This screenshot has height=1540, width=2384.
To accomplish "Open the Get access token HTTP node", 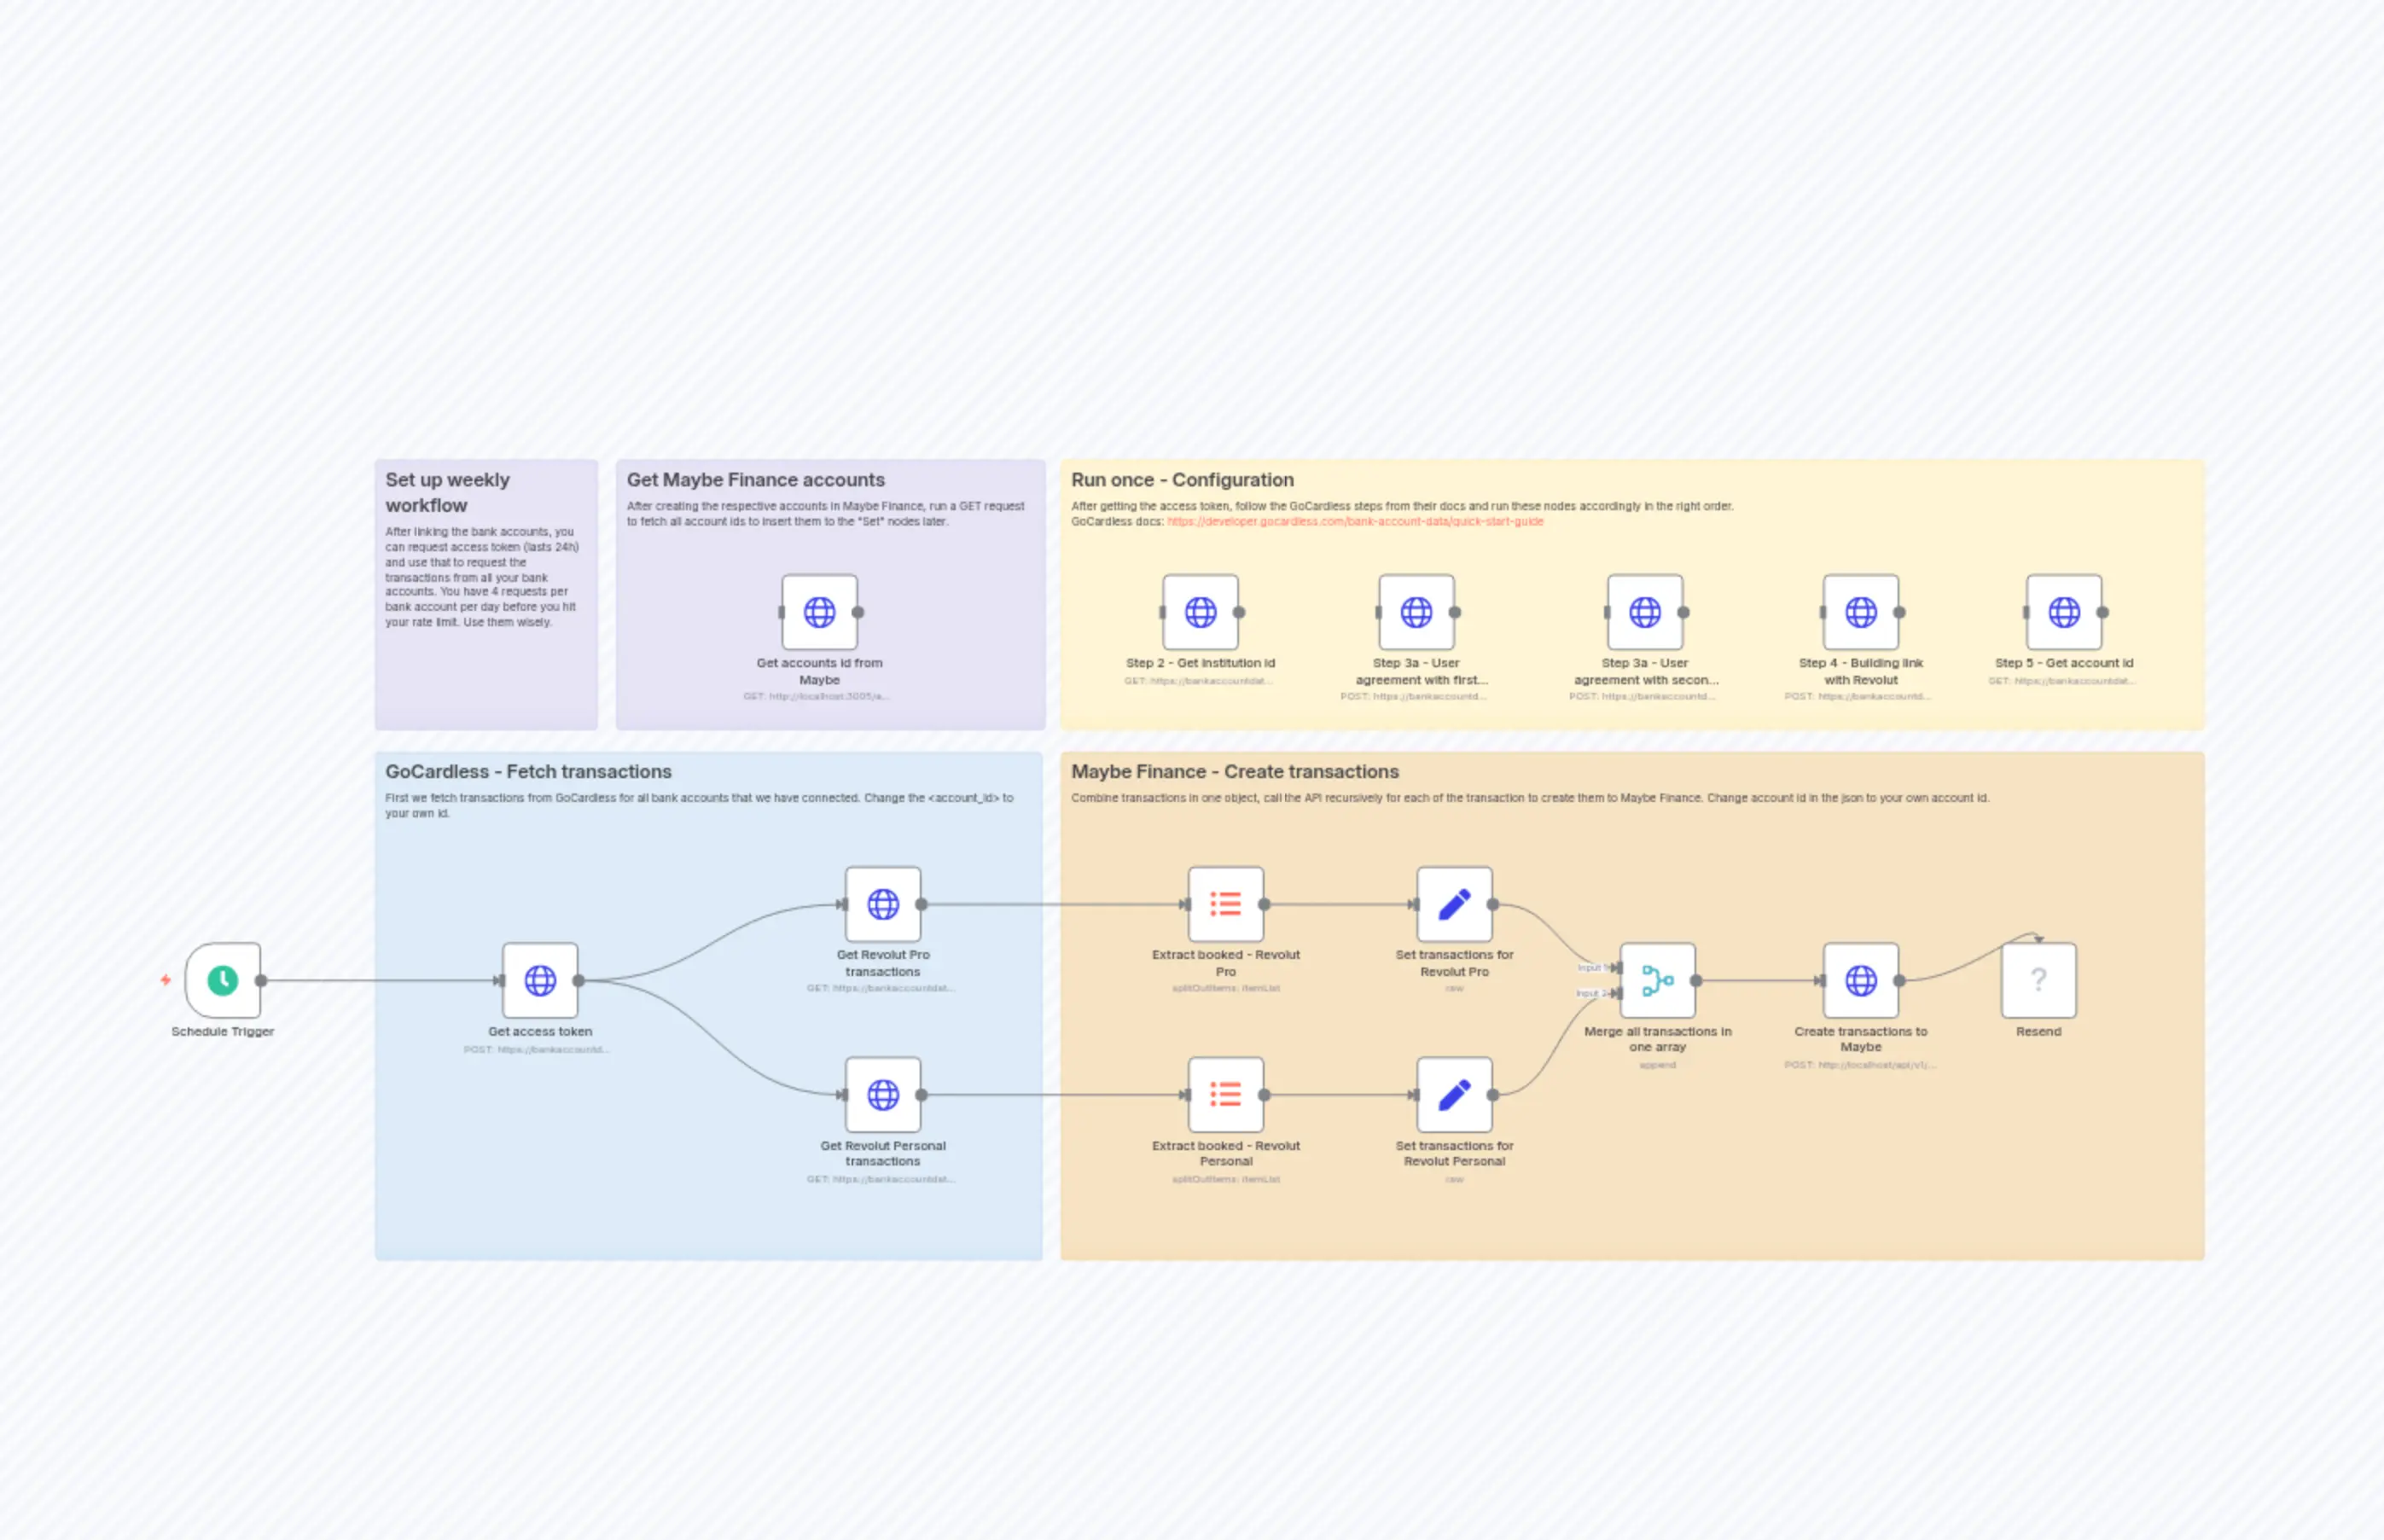I will coord(539,981).
